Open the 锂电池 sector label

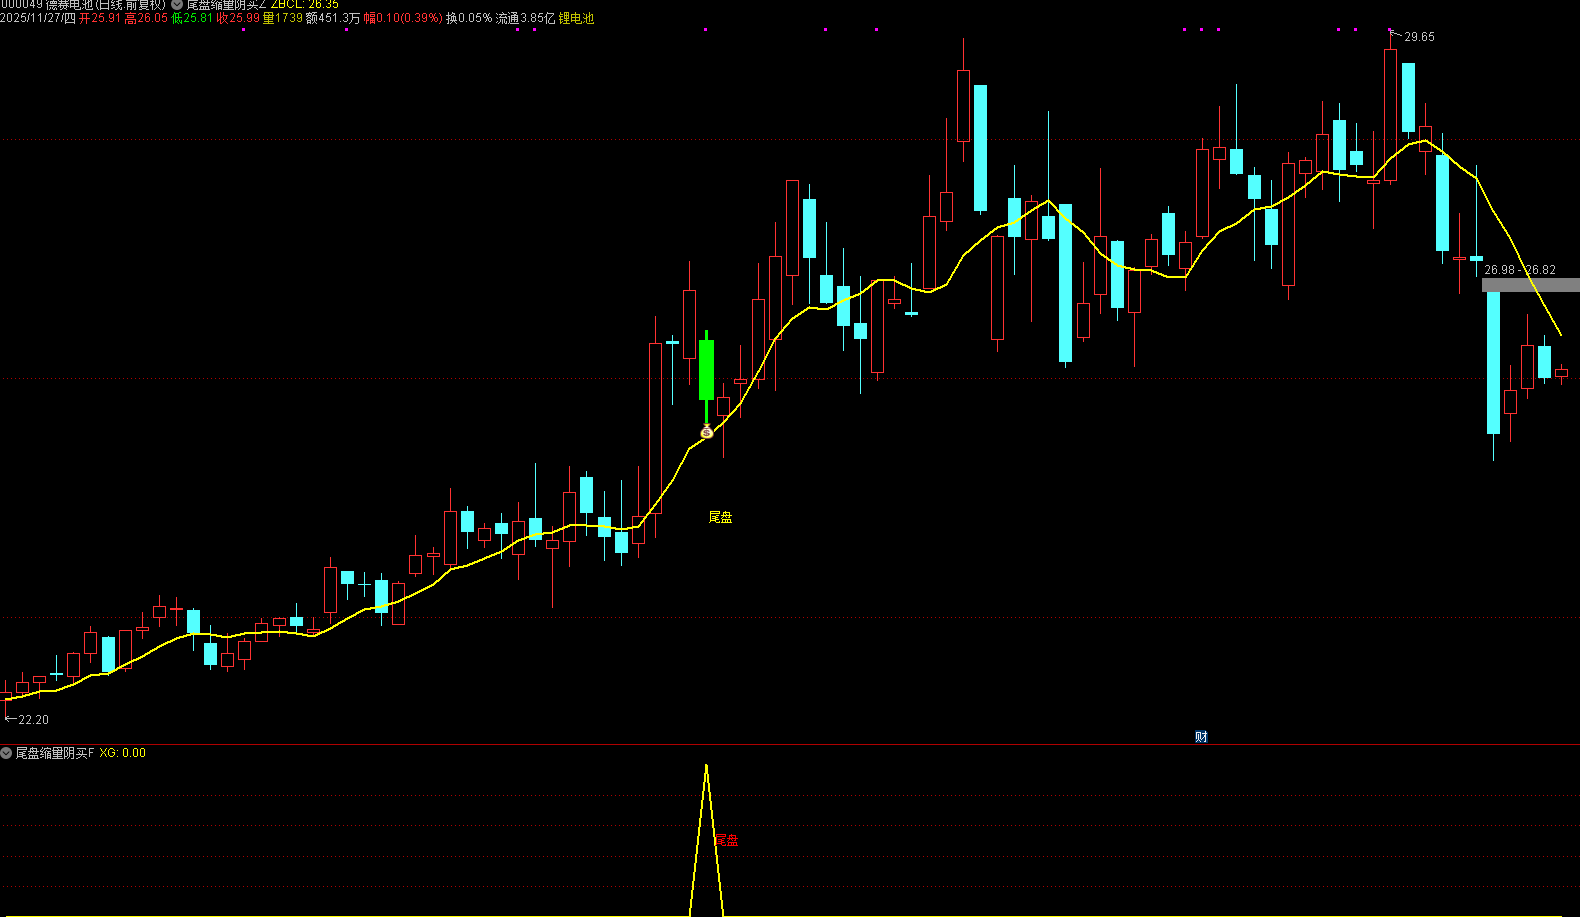(x=576, y=18)
